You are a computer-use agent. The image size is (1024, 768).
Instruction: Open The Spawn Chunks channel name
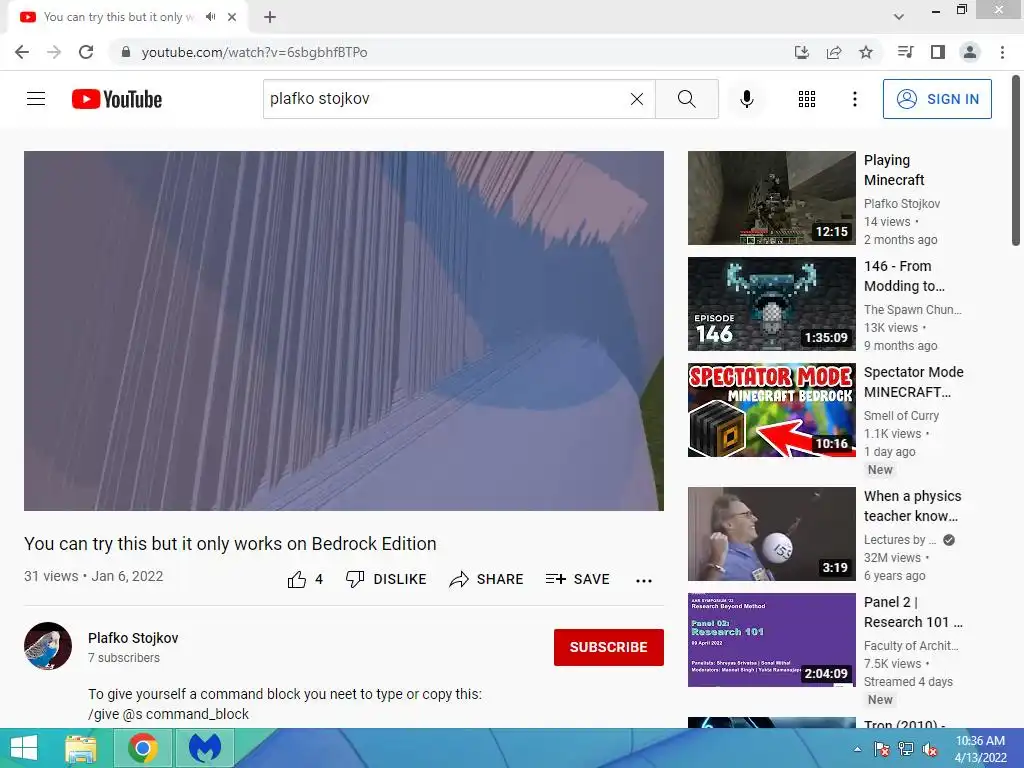[912, 310]
